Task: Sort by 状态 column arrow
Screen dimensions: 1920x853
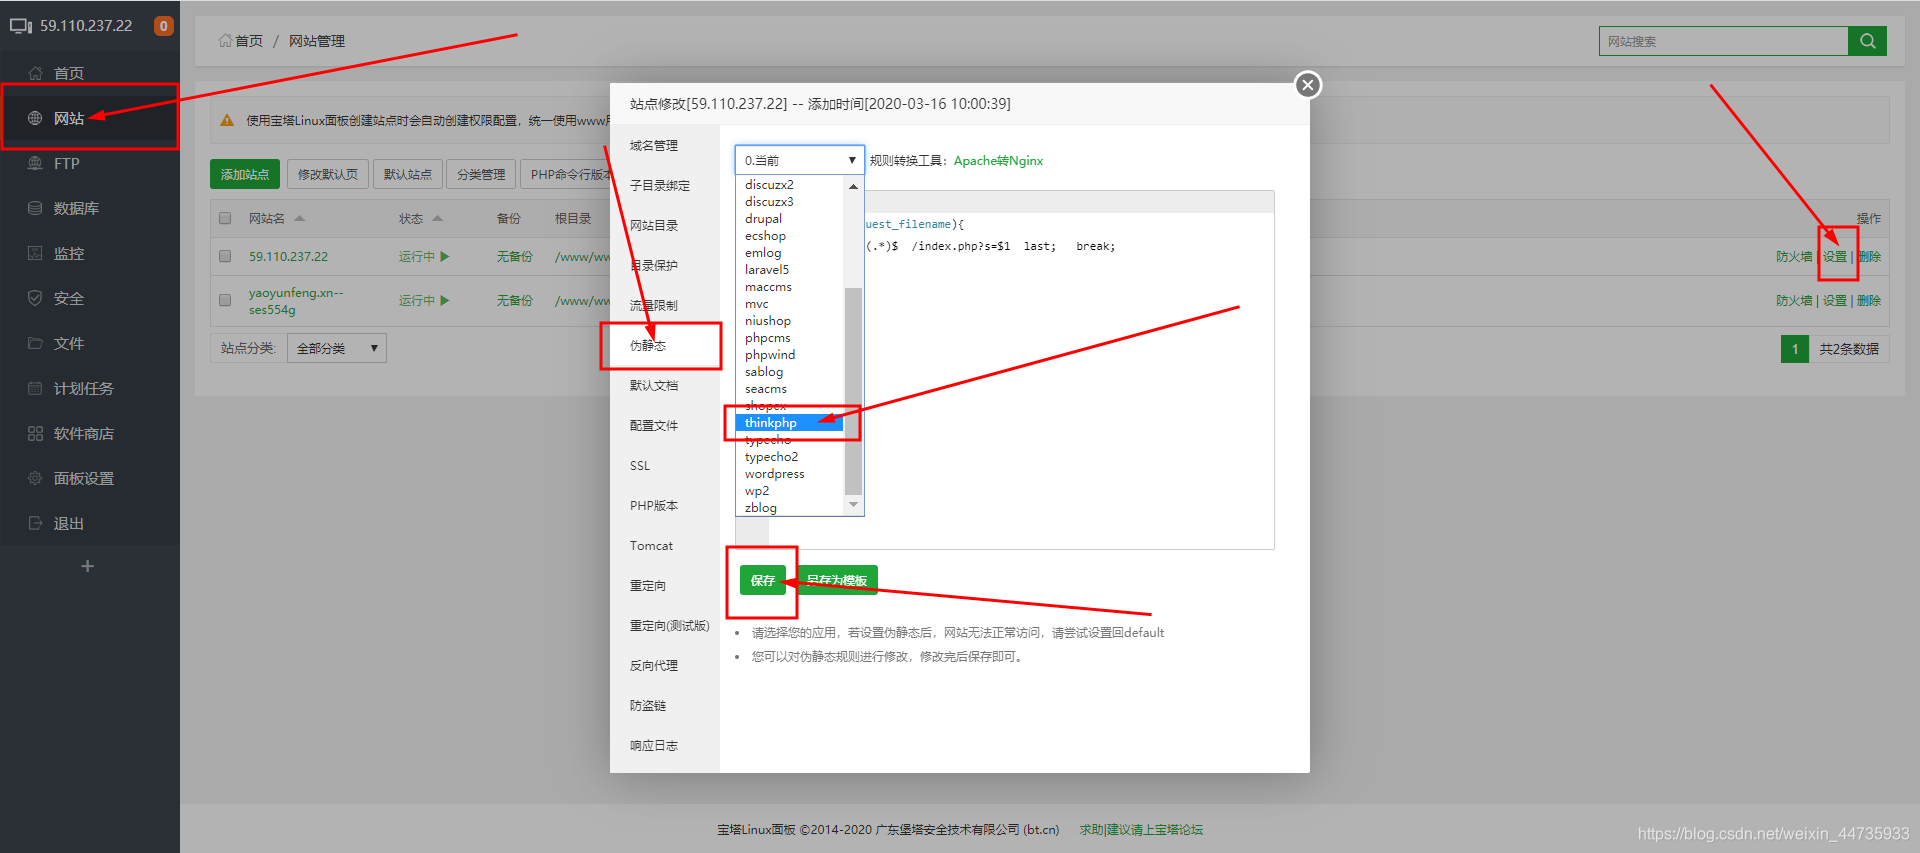Action: pos(437,218)
